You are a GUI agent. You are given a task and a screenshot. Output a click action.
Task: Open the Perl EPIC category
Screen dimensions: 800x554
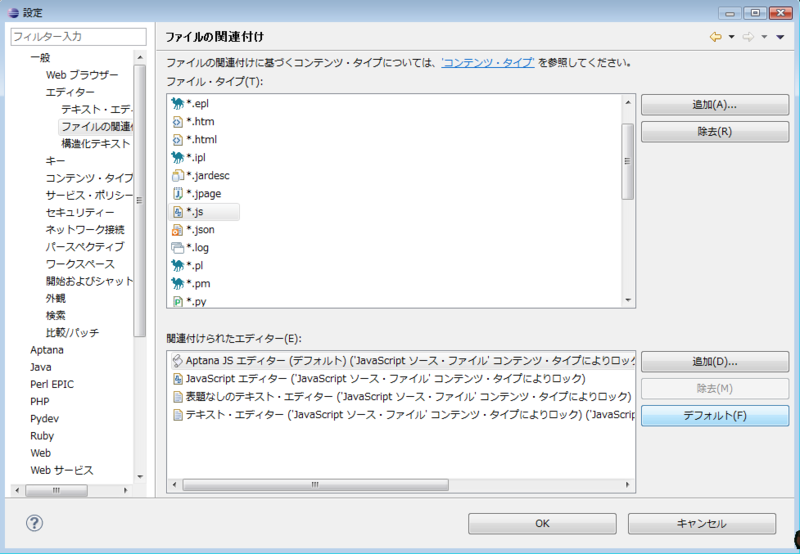pyautogui.click(x=52, y=384)
